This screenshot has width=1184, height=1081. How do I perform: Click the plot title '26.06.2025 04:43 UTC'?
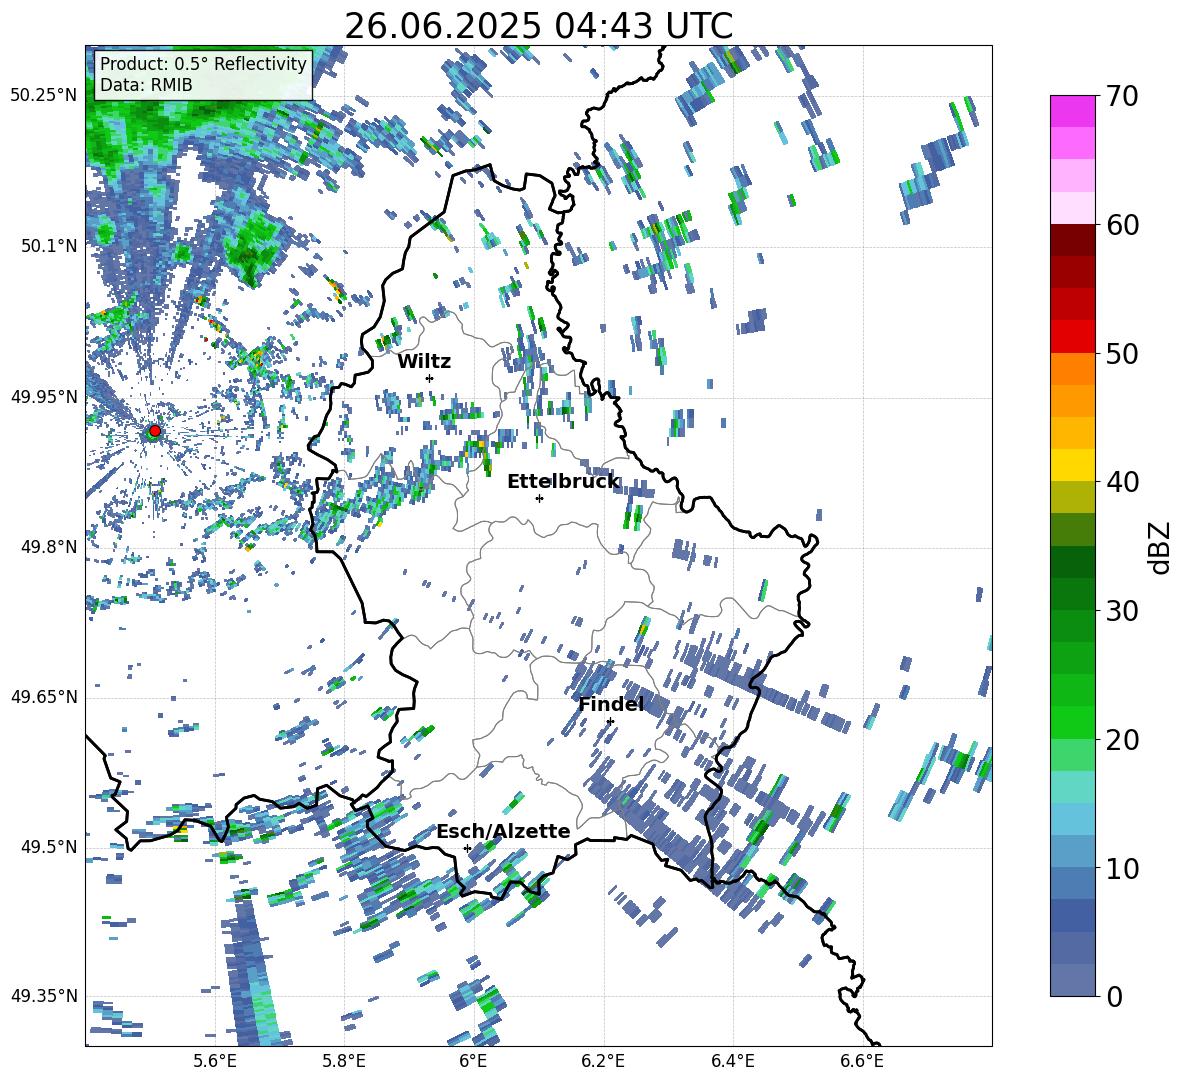(538, 26)
